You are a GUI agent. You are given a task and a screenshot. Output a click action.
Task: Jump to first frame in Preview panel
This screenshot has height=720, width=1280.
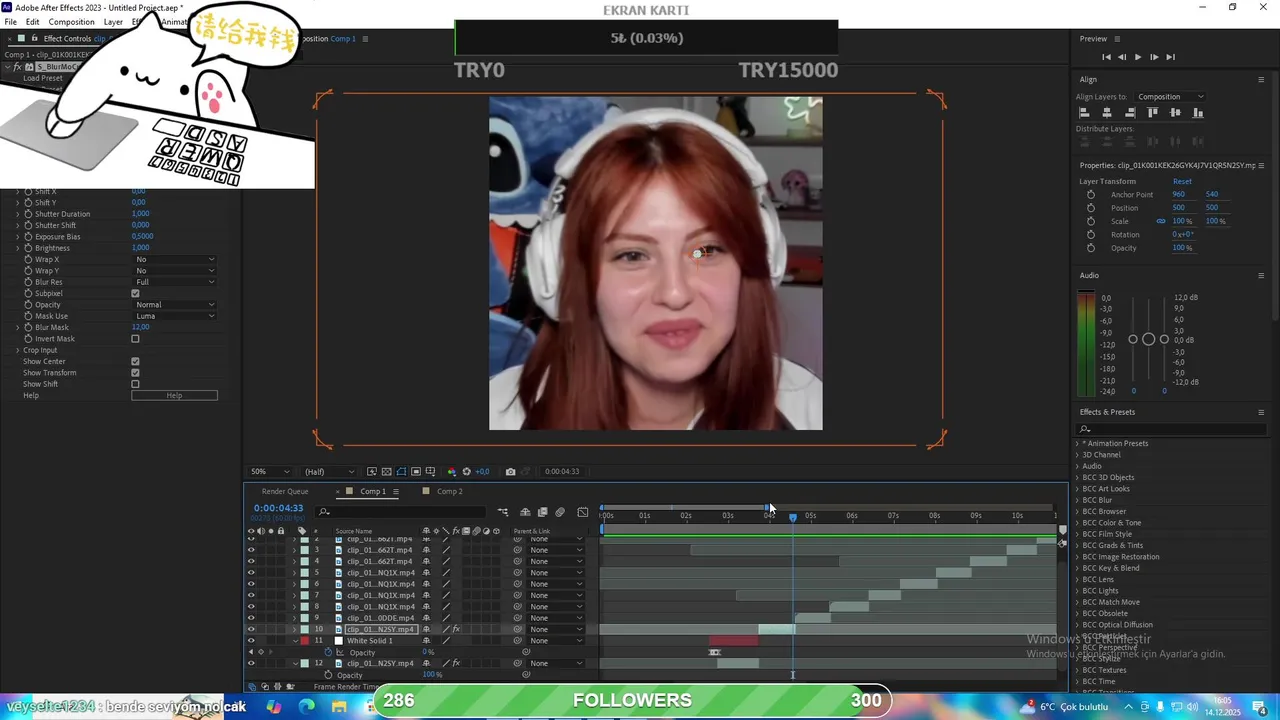(x=1106, y=57)
